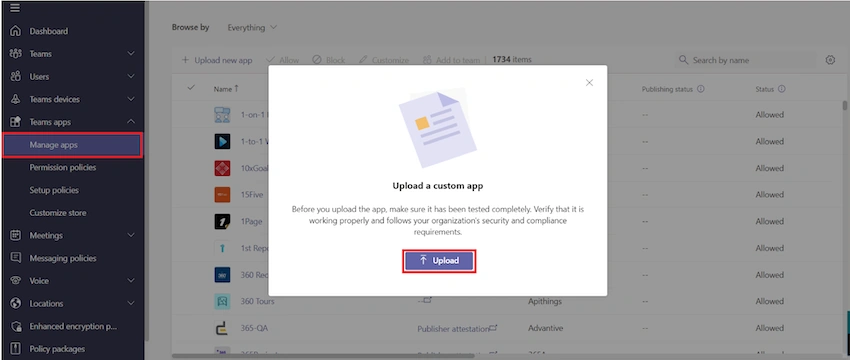Click the Teams devices bell icon

coord(16,99)
